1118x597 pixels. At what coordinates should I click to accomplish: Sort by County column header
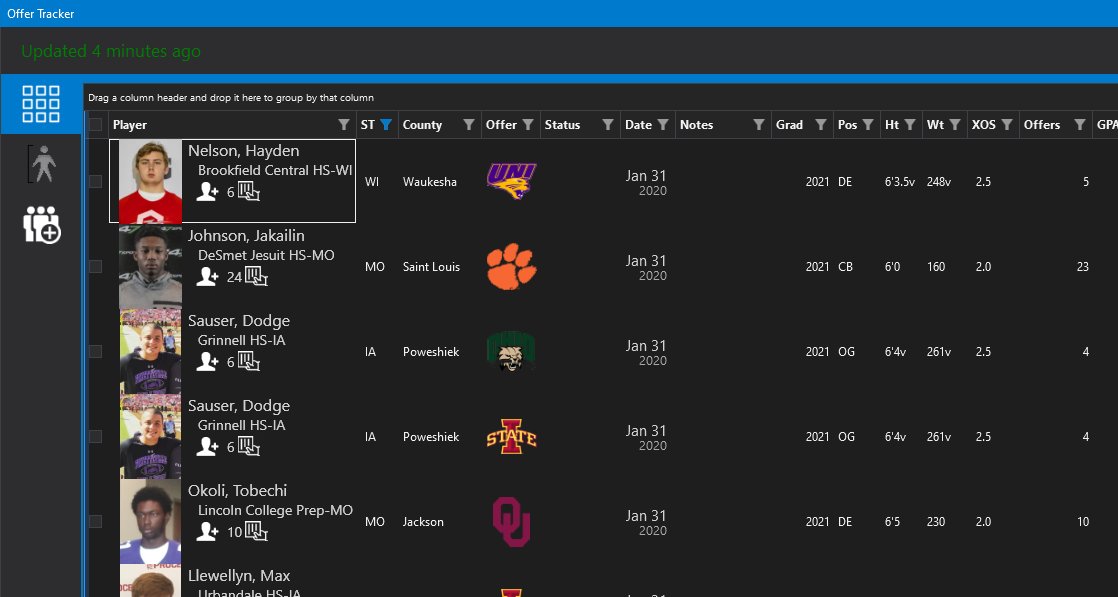(x=422, y=125)
